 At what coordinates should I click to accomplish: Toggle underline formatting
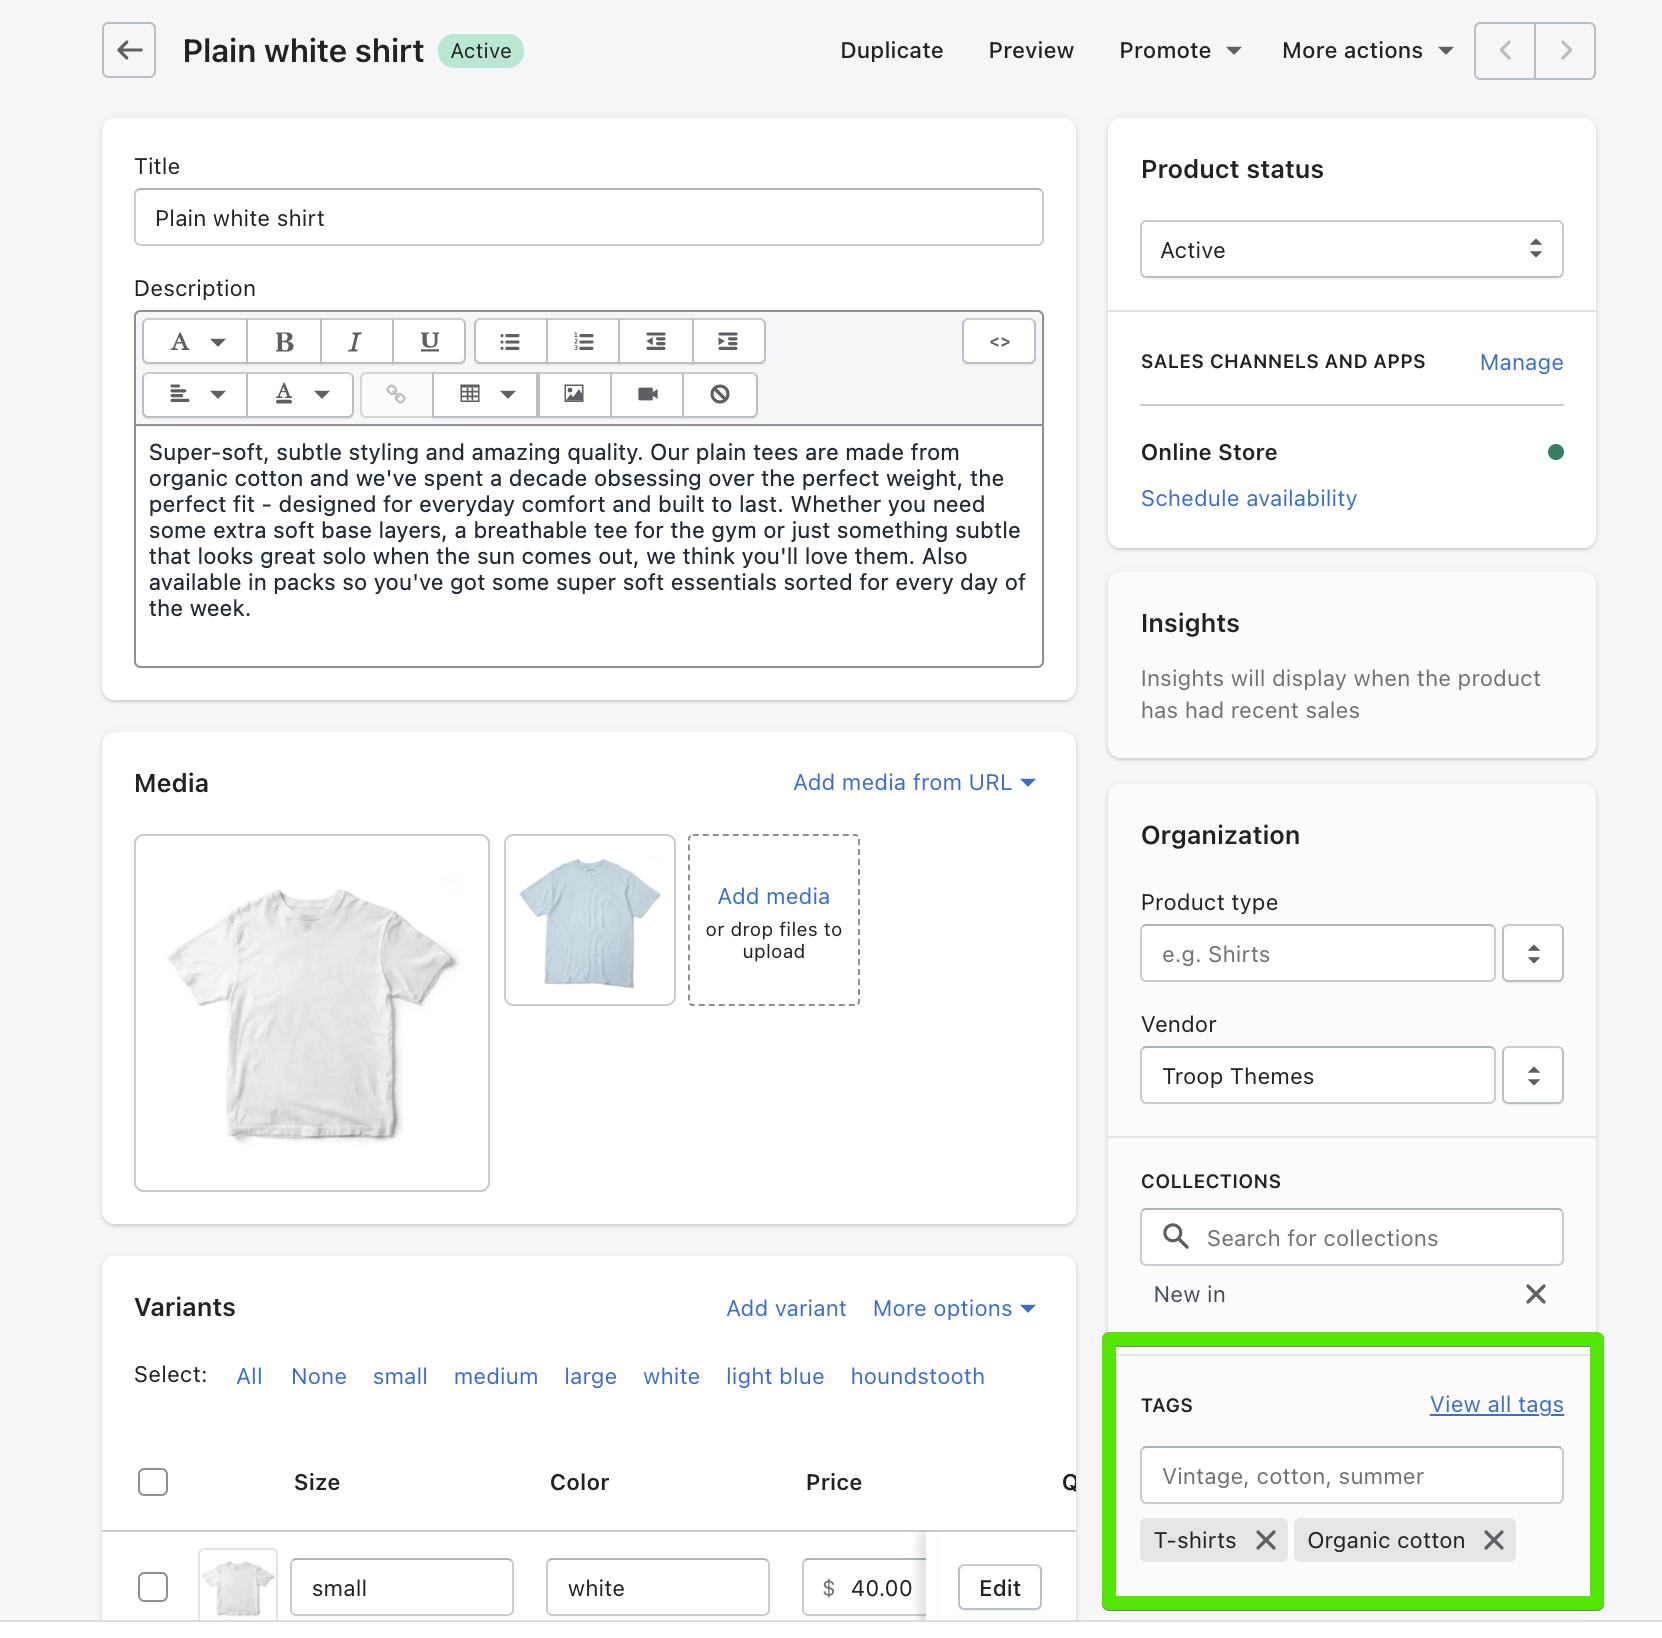tap(429, 342)
